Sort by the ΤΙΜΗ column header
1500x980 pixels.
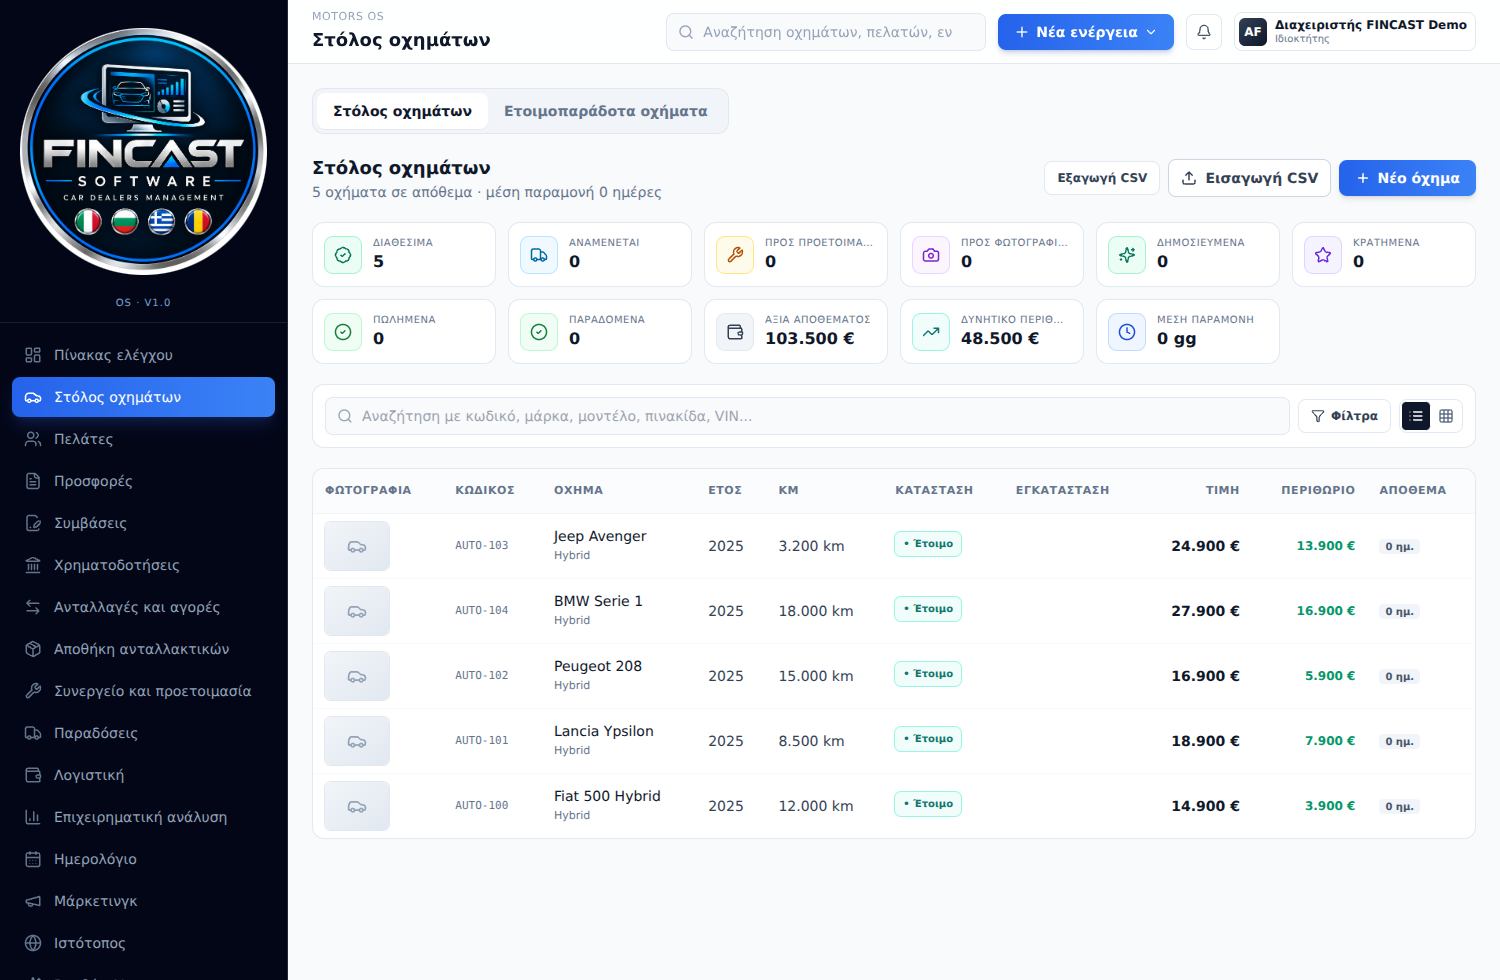1222,490
